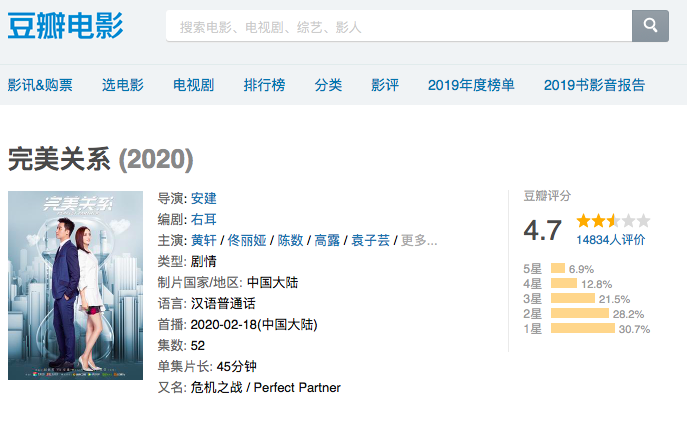This screenshot has width=687, height=426.
Task: Go to 分类 categories
Action: tap(328, 85)
